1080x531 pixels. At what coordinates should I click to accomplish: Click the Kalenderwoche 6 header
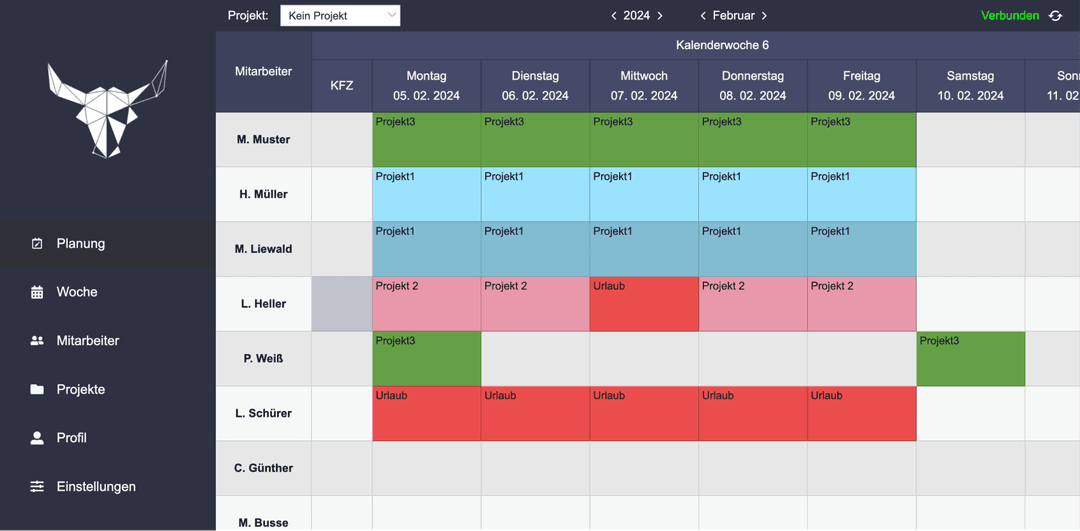click(x=723, y=45)
